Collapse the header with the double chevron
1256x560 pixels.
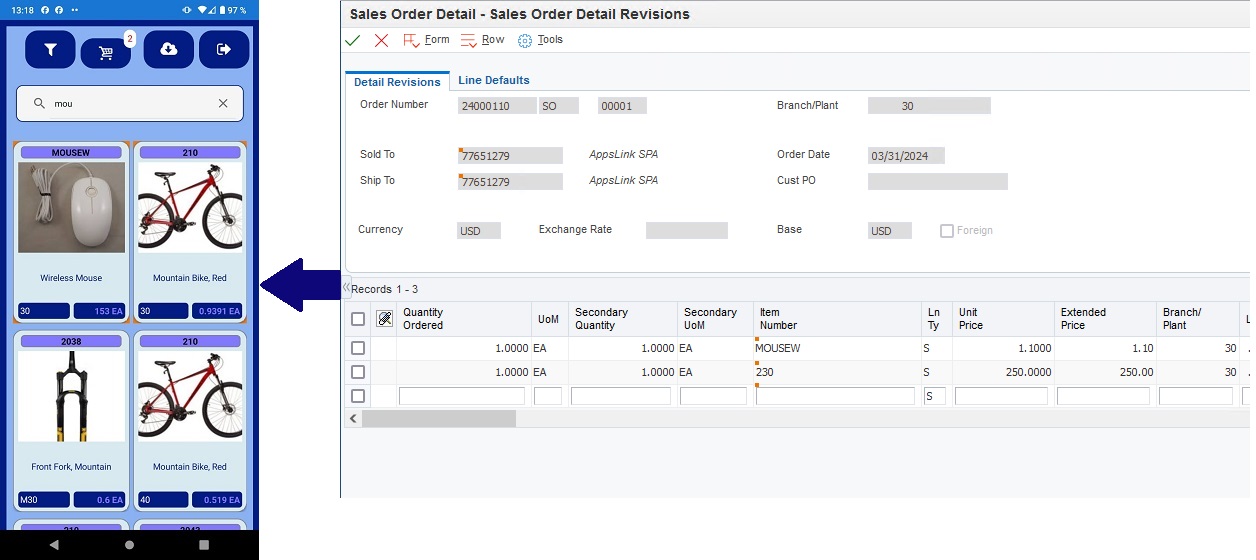[x=346, y=288]
